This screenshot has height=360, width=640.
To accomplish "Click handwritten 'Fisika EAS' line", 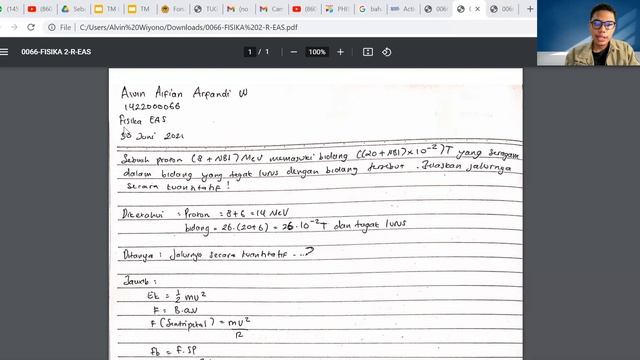I will pos(142,120).
